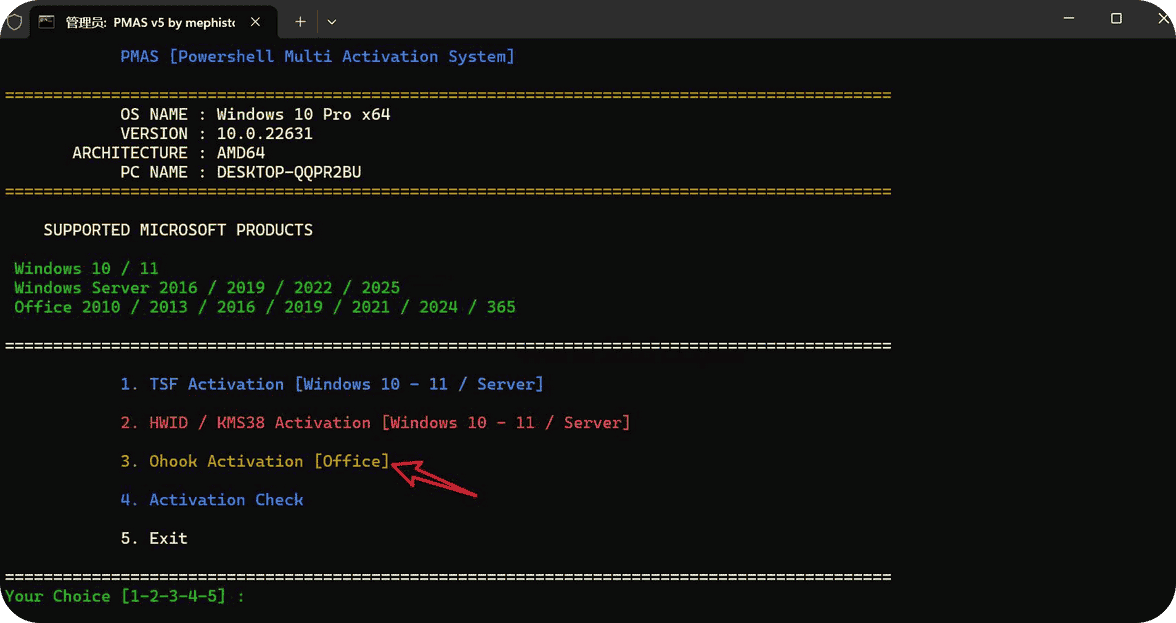Click the PC NAME DESKTOP-QQPR2BU line
Screen dimensions: 1176x623
(x=240, y=172)
